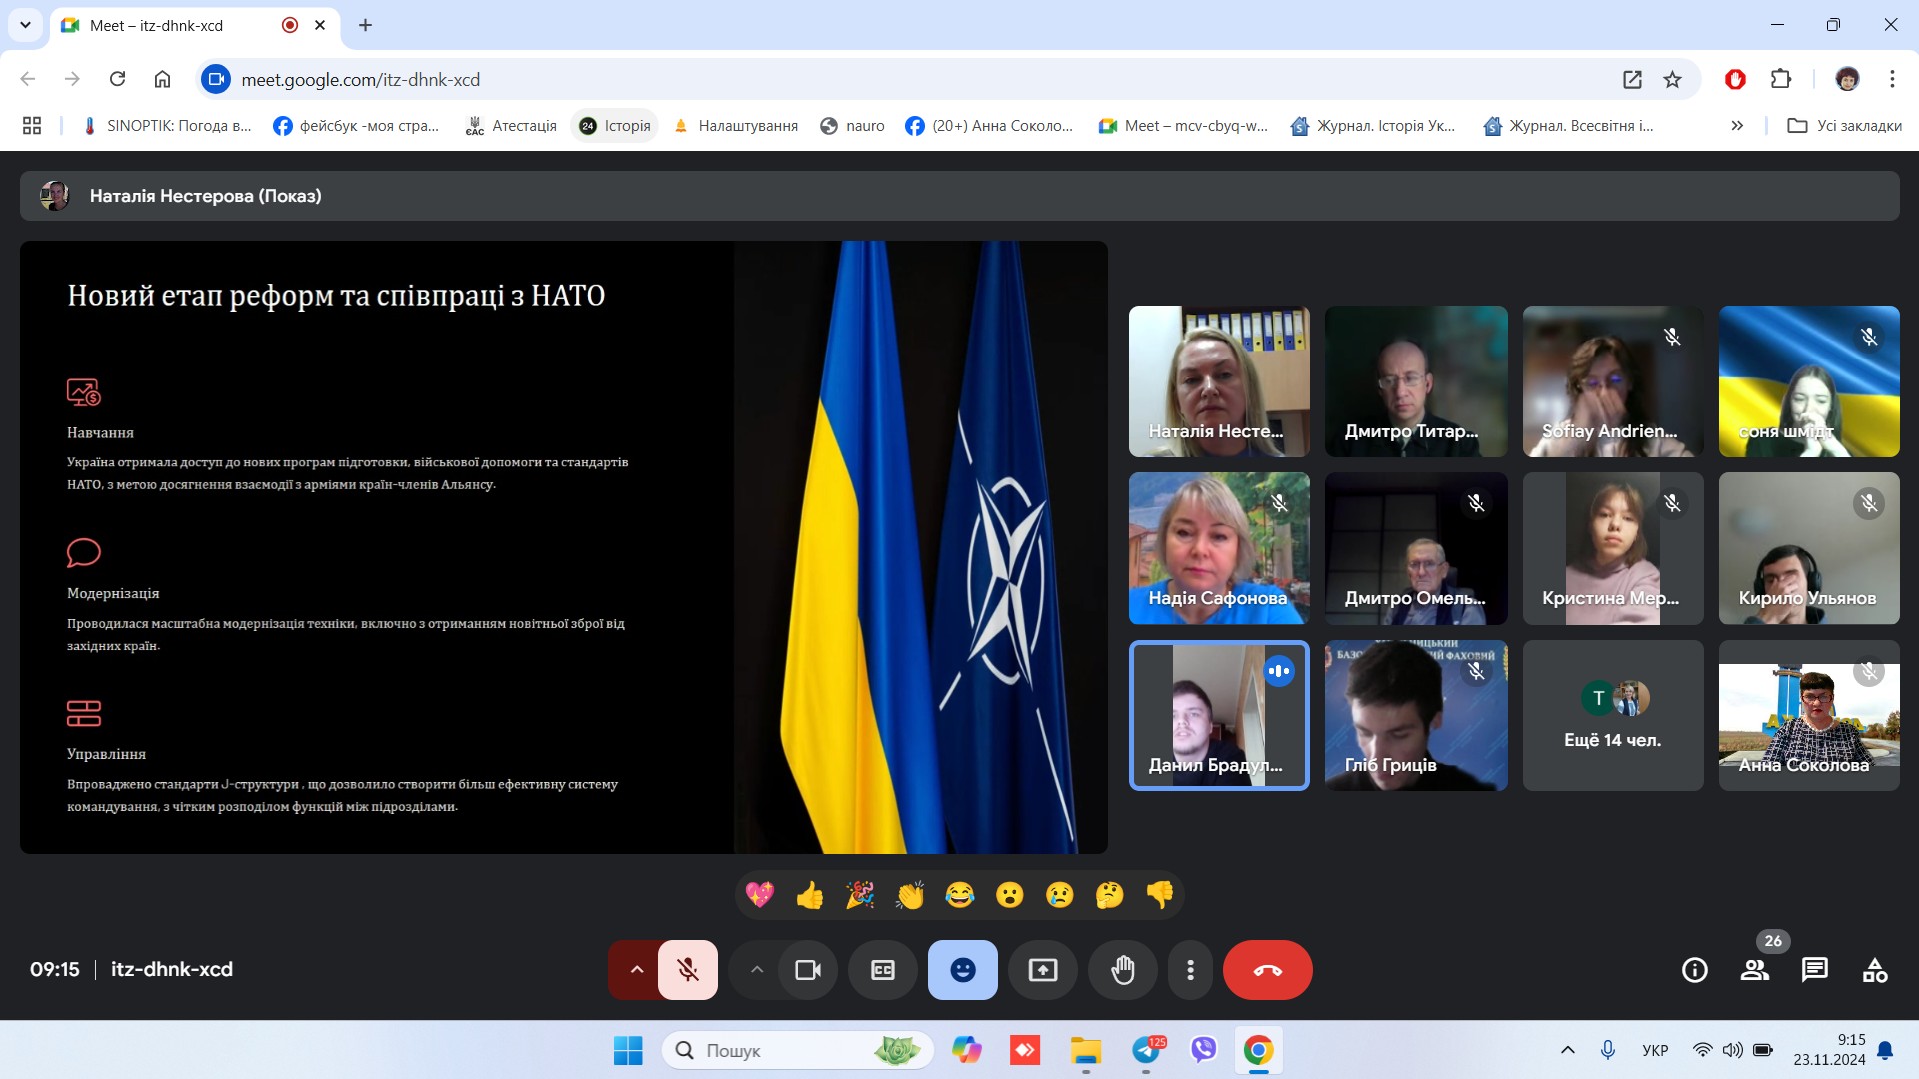Open the Windows Start menu

click(x=628, y=1050)
